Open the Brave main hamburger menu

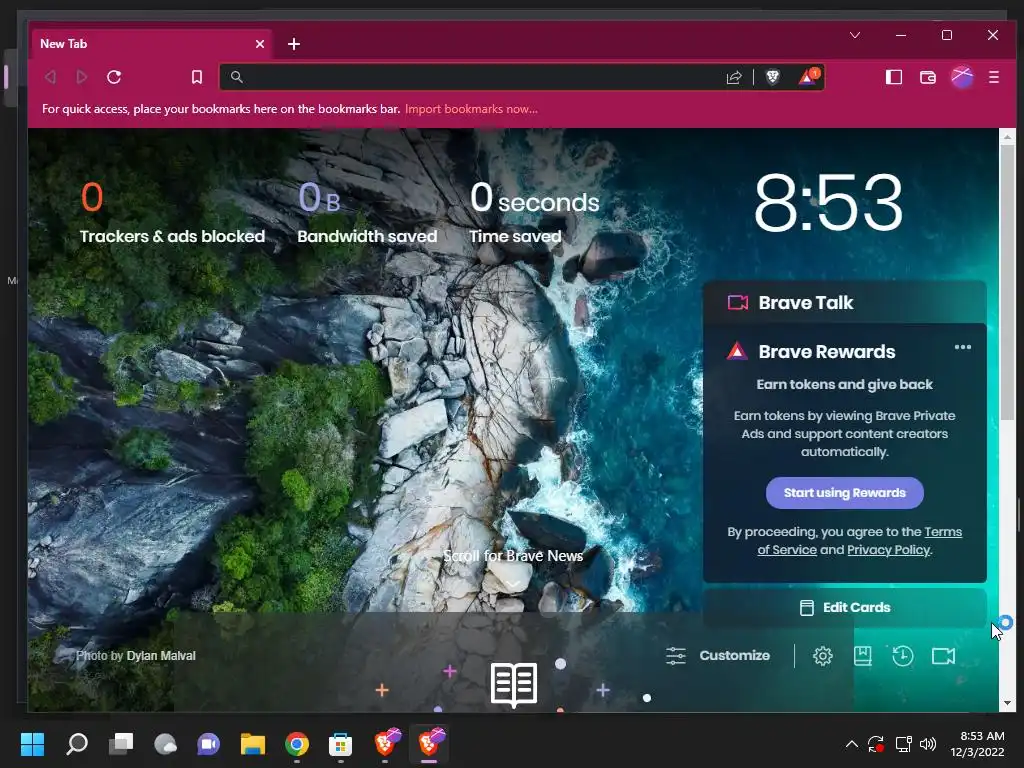pos(993,77)
